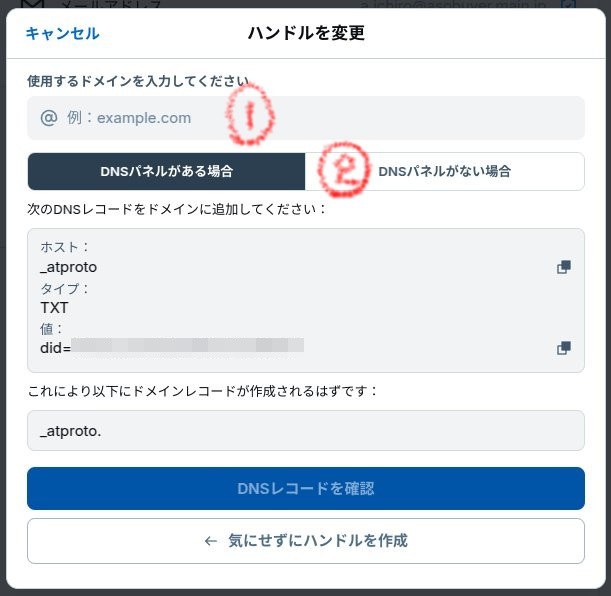Click the envelope icon behind the dialog
611x596 pixels.
(32, 4)
